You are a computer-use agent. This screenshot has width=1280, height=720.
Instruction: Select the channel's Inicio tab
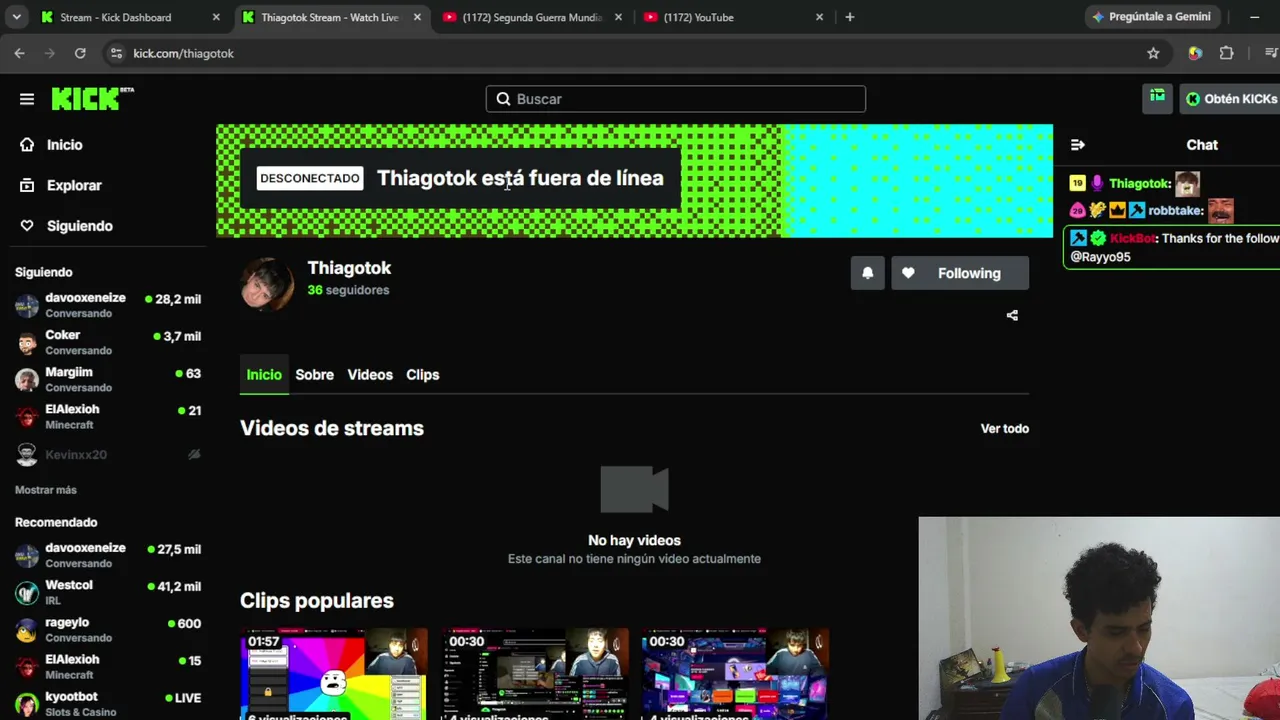click(x=264, y=375)
